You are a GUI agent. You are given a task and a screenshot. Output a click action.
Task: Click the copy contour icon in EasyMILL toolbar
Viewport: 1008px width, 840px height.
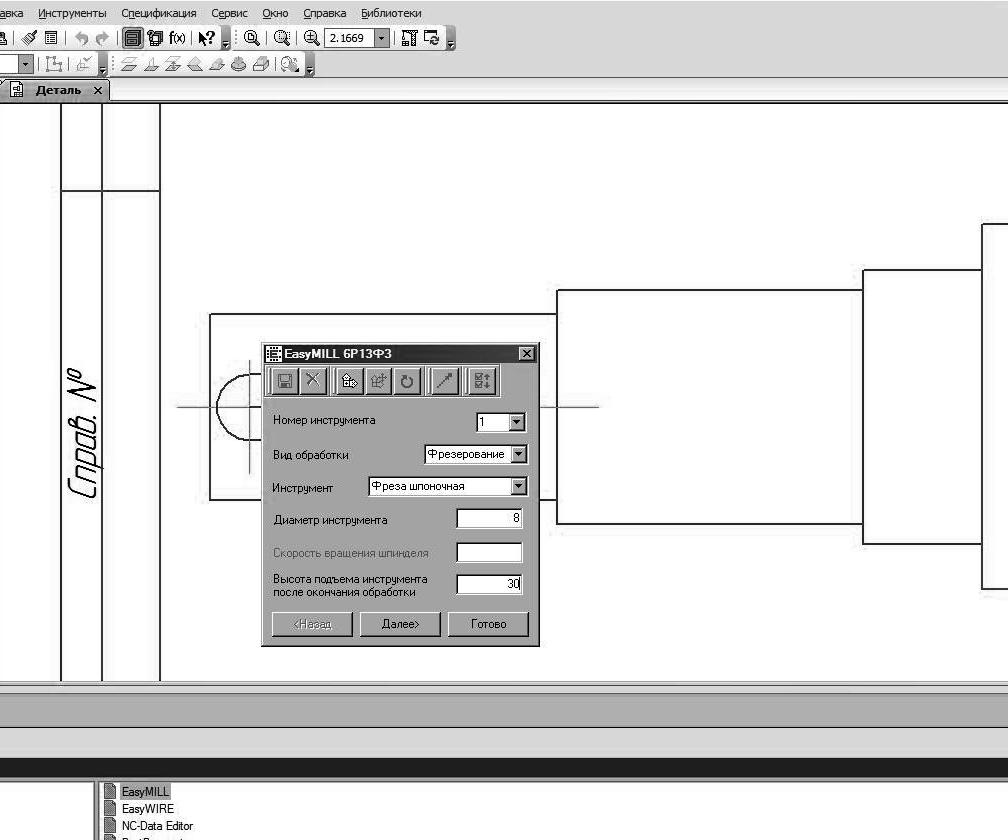coord(350,381)
